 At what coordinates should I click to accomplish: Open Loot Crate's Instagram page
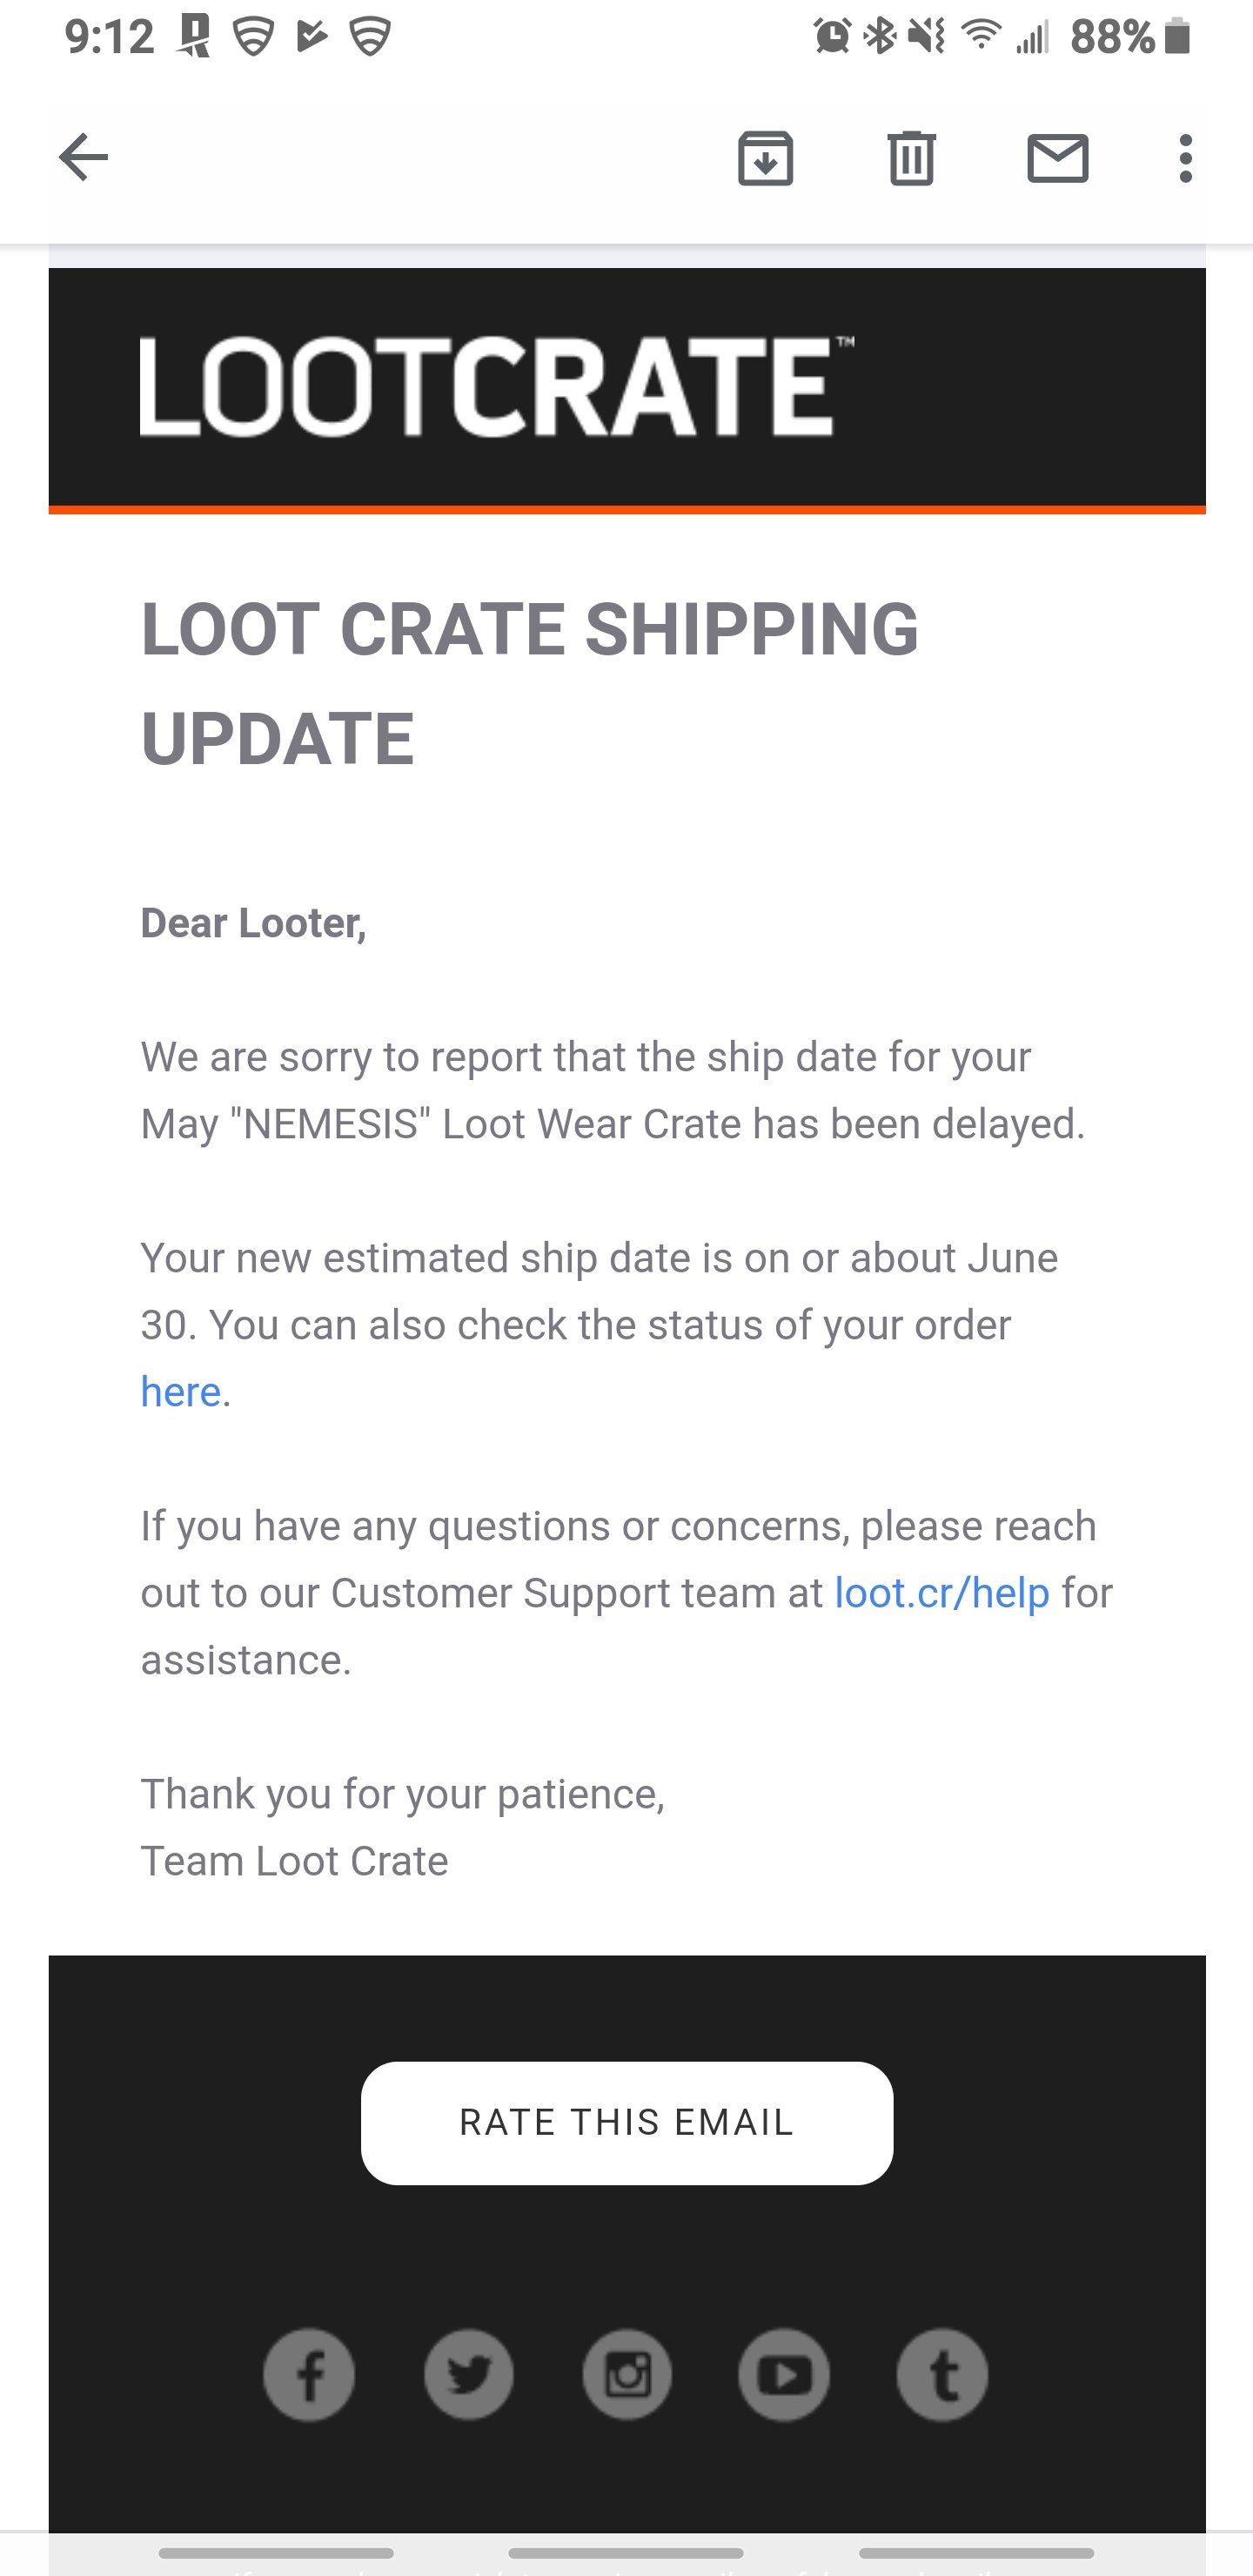(627, 2375)
